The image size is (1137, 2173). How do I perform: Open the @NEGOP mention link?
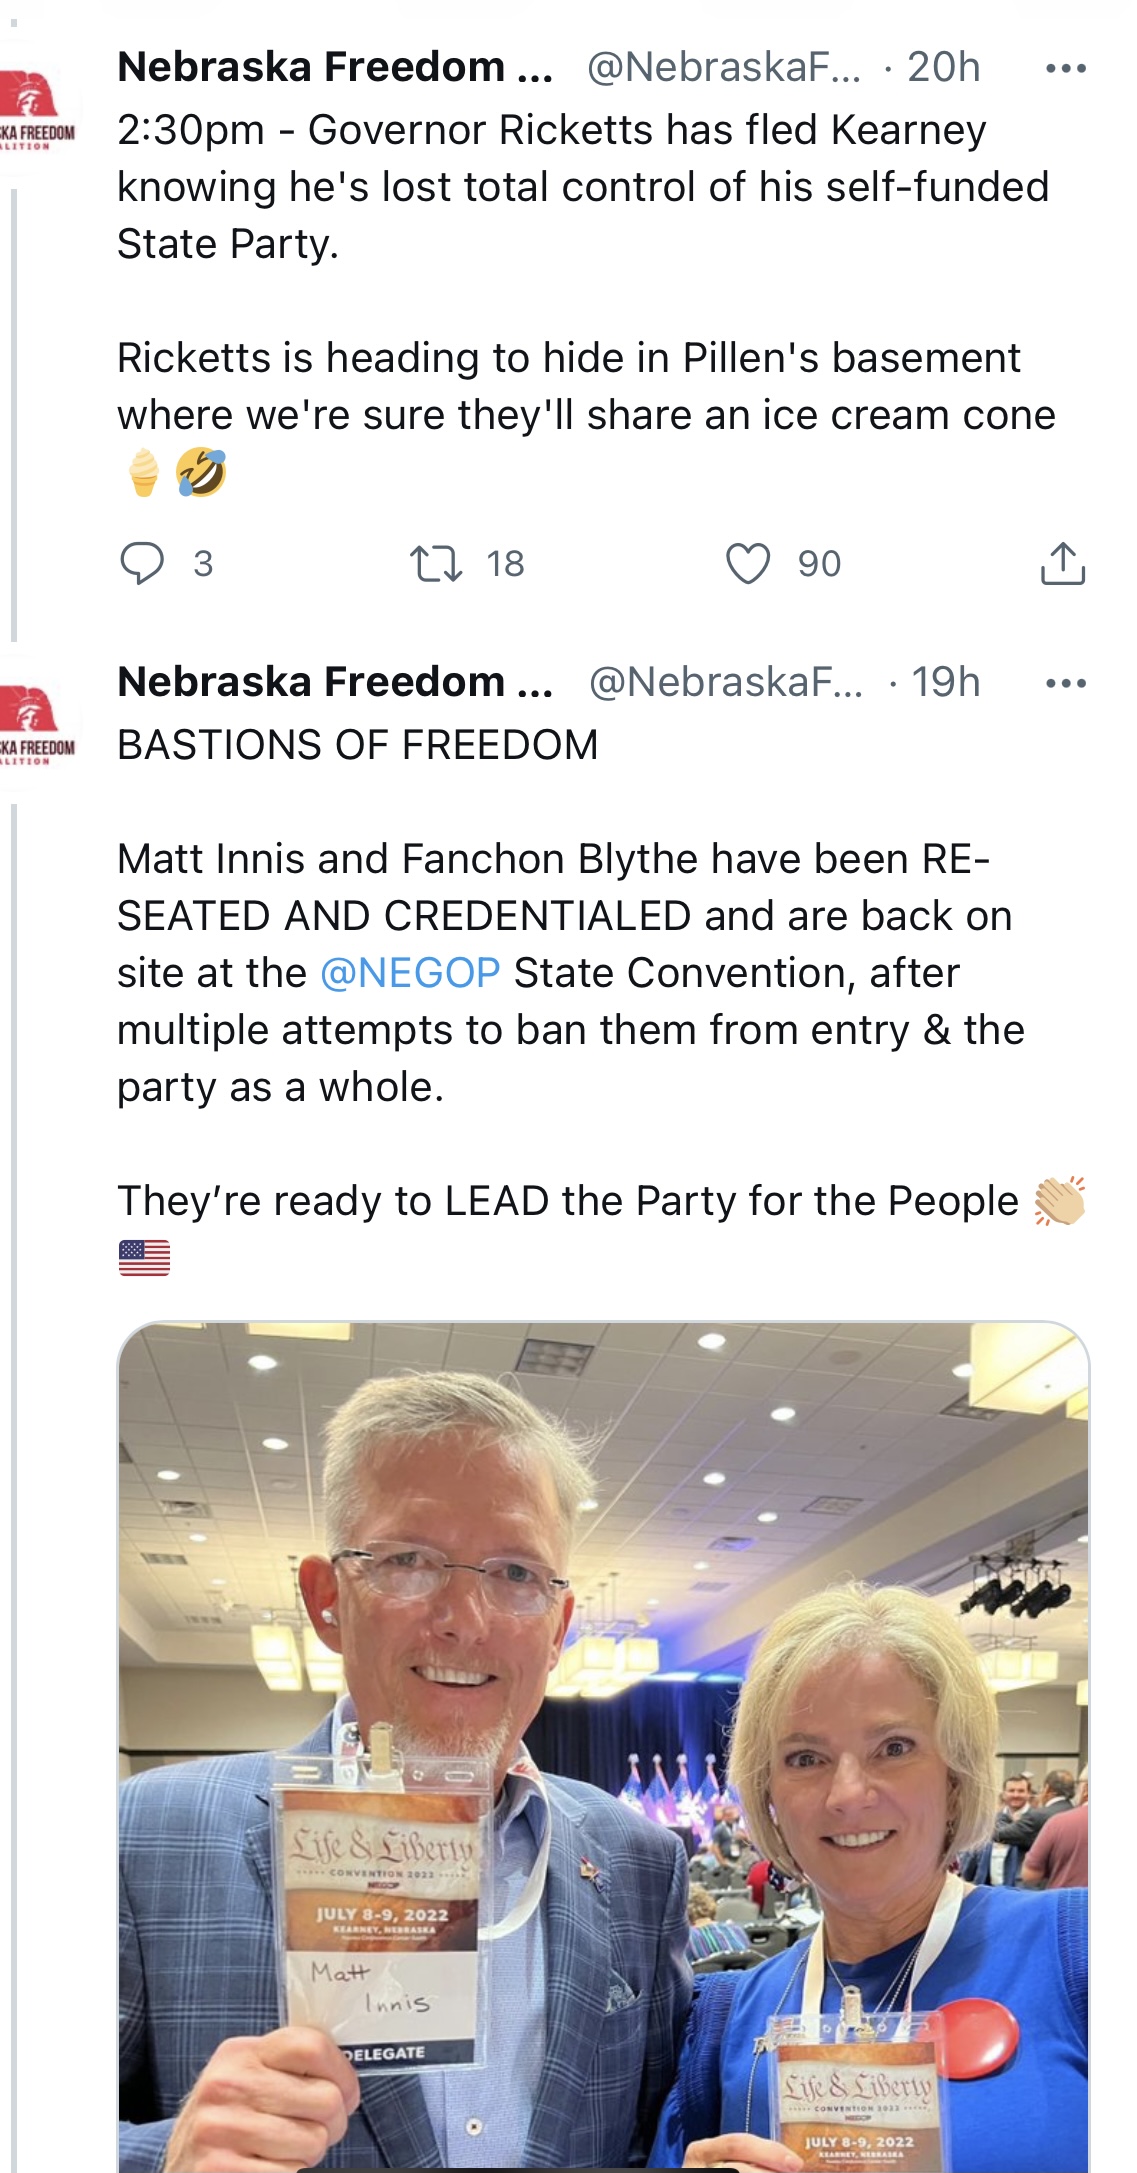click(410, 973)
